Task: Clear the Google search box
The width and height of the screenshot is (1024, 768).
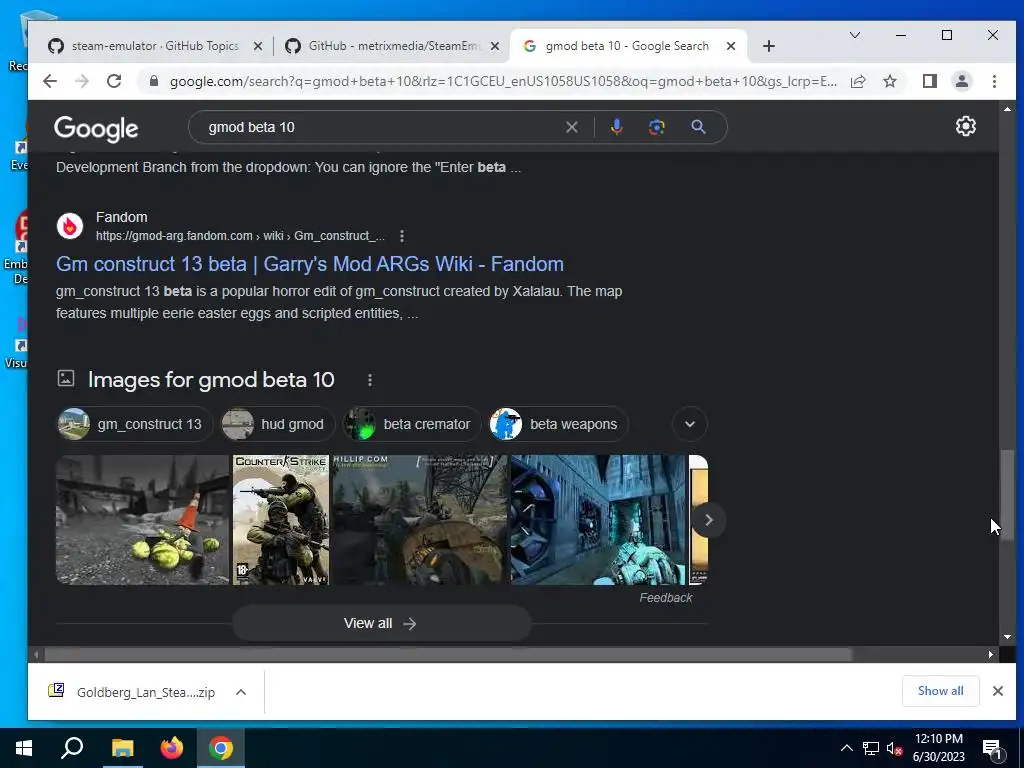Action: 571,127
